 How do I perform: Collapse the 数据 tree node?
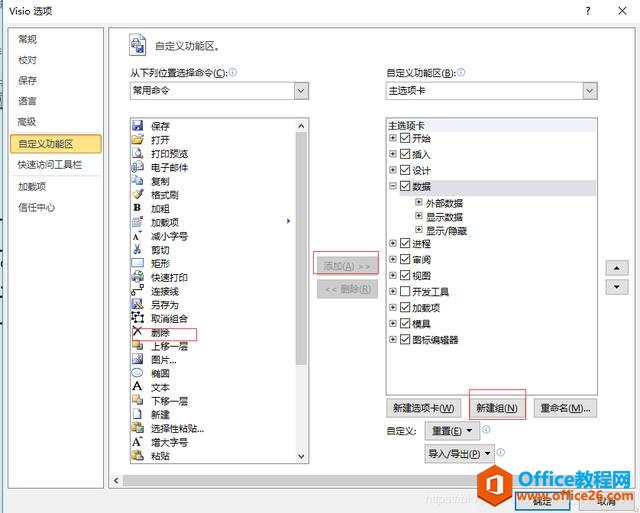pos(393,186)
